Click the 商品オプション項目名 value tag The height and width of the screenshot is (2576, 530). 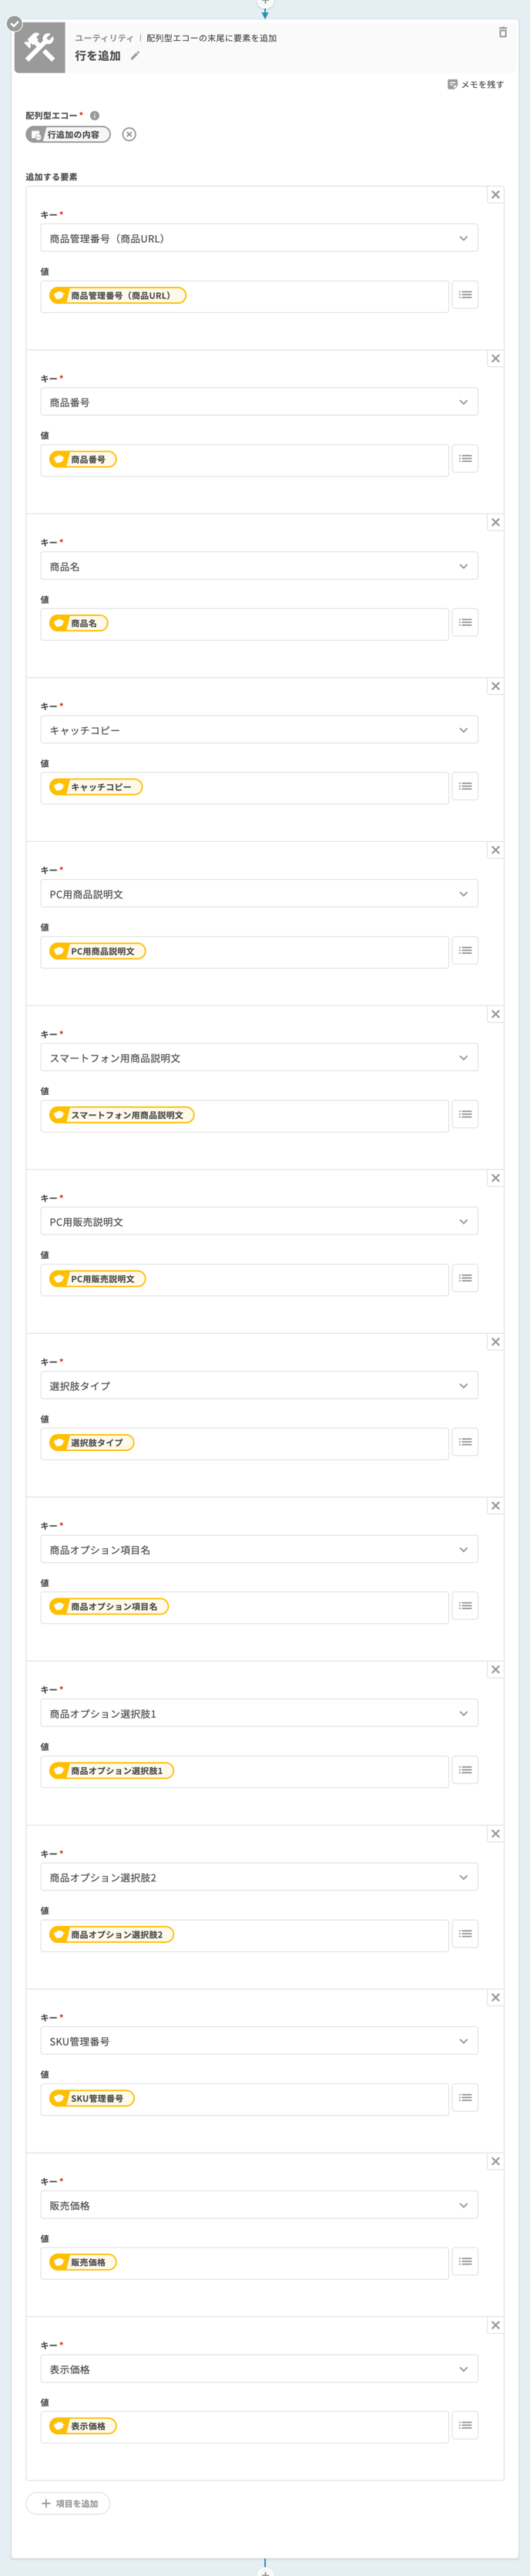click(109, 1607)
